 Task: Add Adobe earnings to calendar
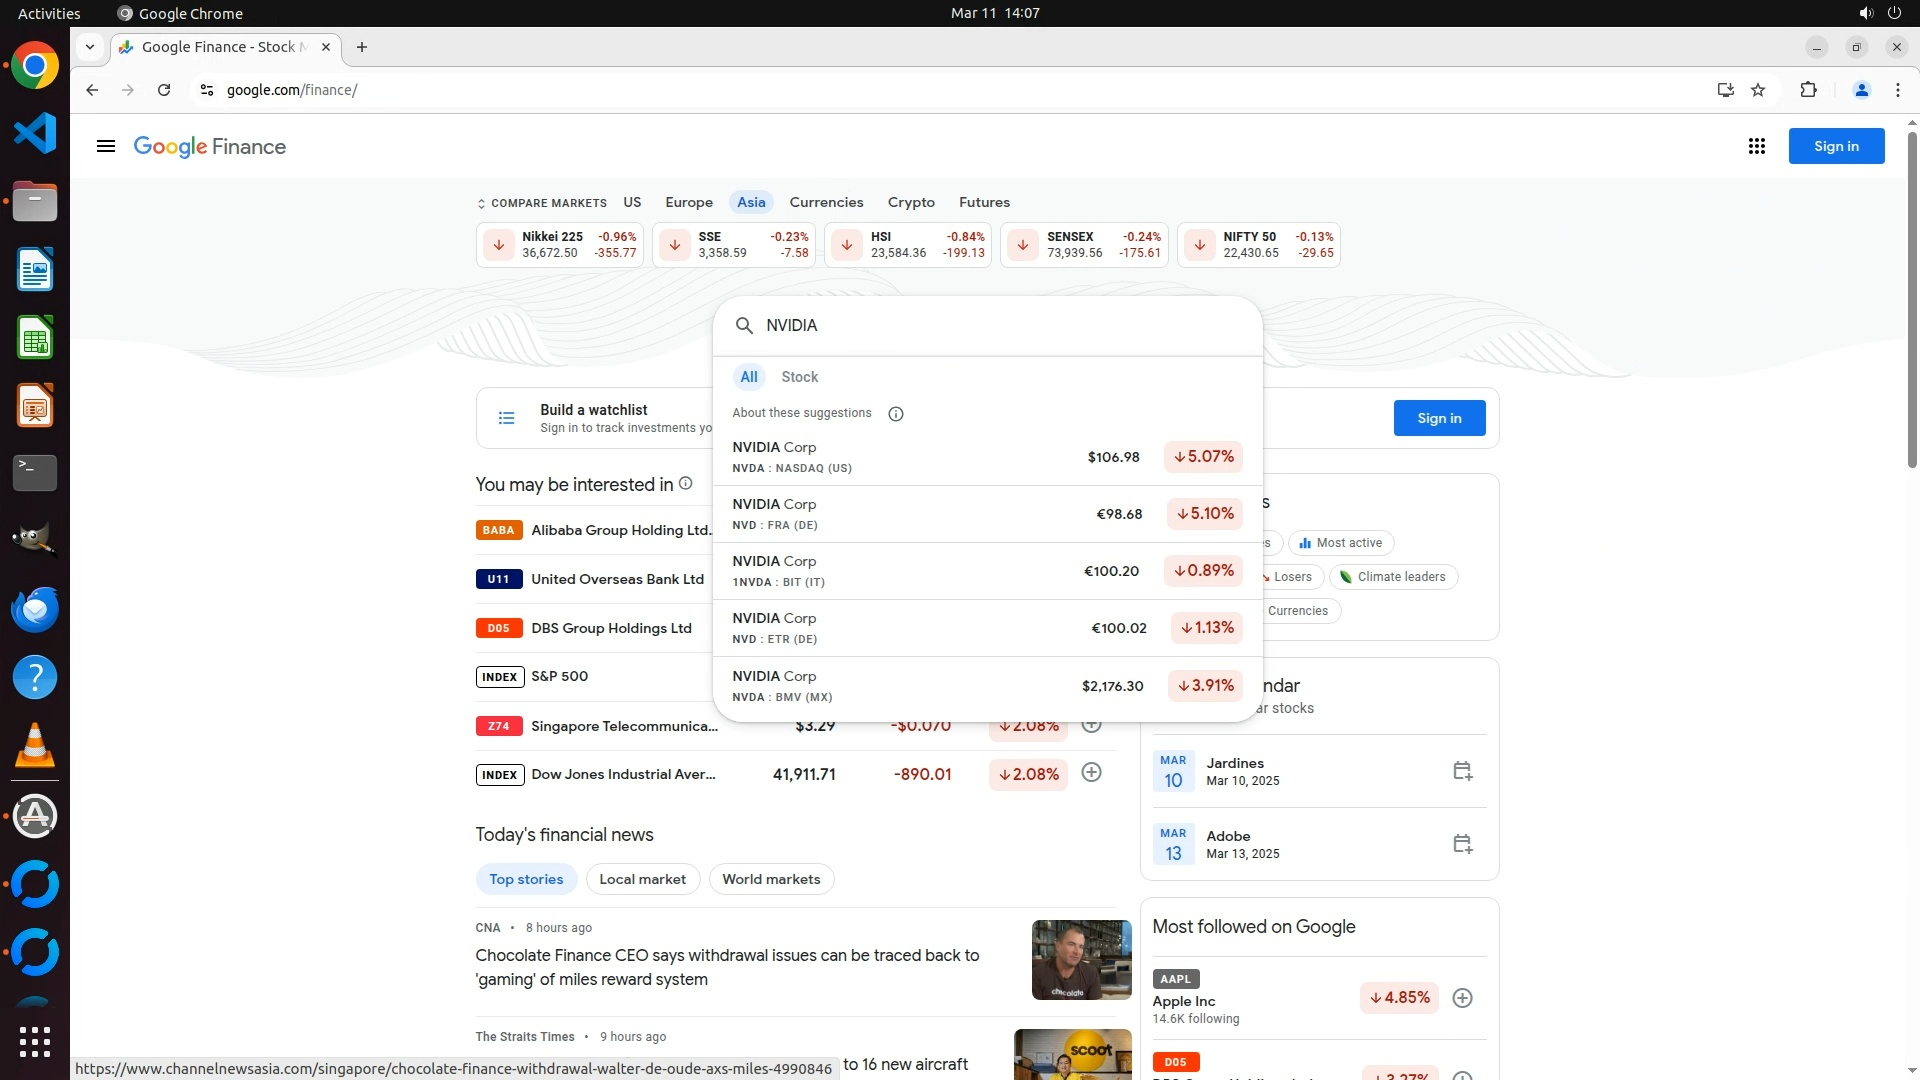pyautogui.click(x=1462, y=844)
